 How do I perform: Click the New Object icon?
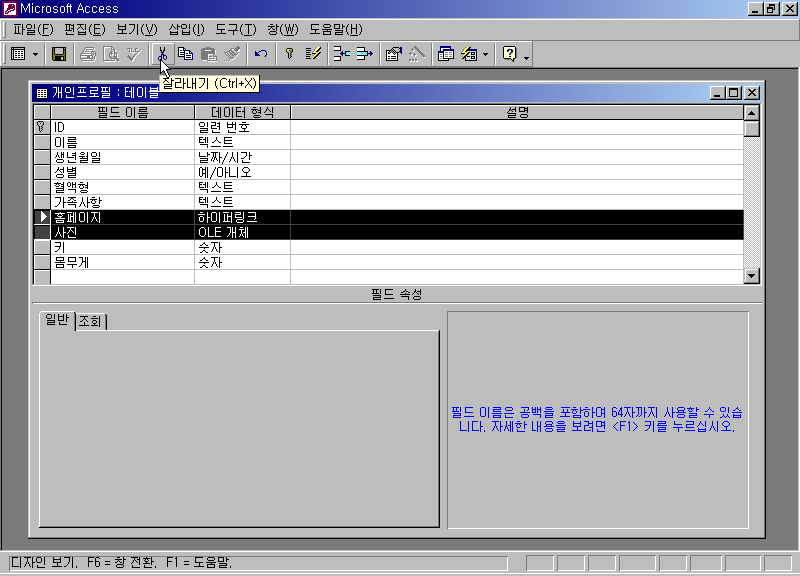(469, 54)
